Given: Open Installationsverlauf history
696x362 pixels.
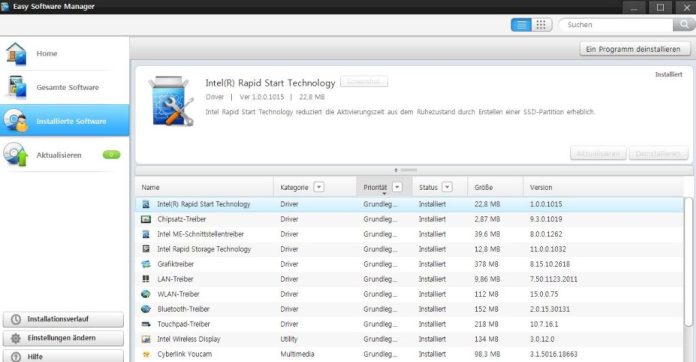Looking at the screenshot, I should click(x=63, y=319).
